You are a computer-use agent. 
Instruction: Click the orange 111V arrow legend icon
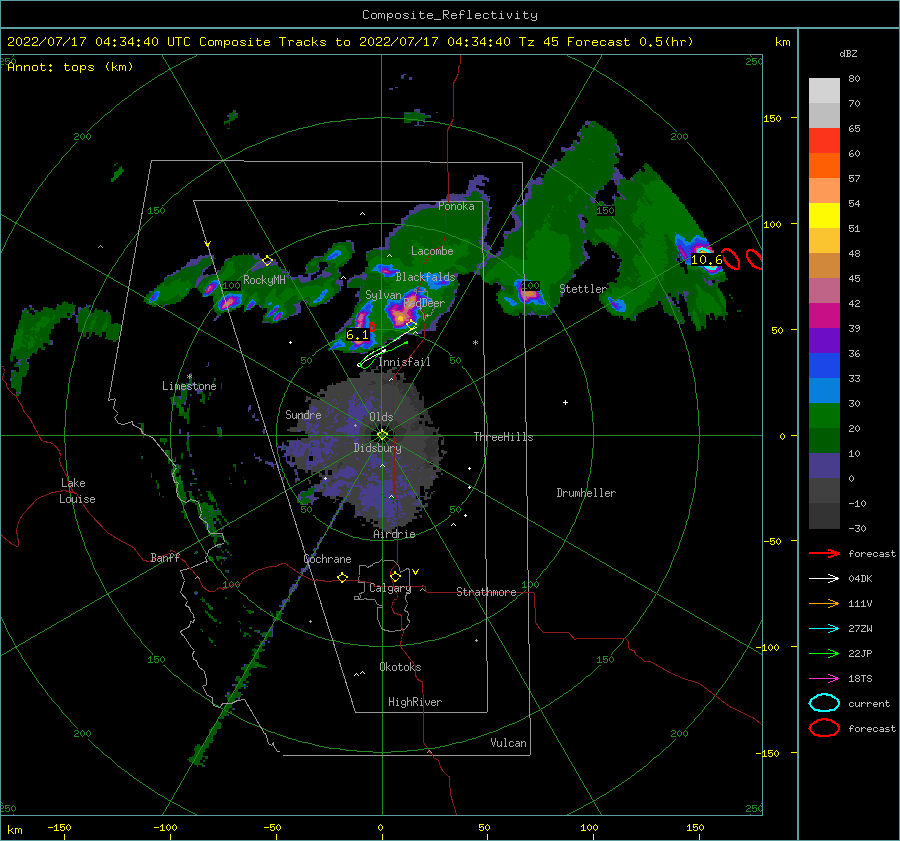tap(824, 603)
